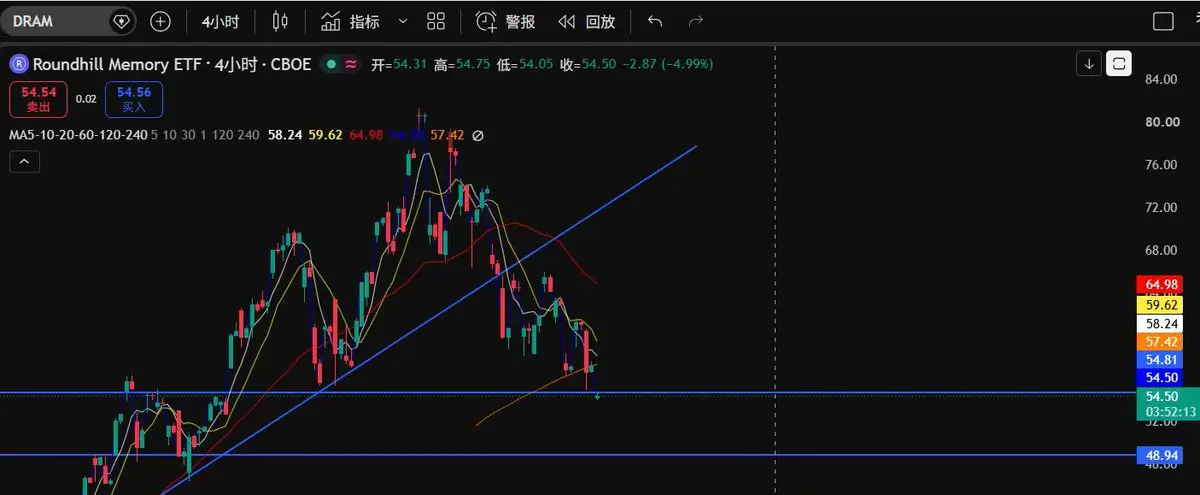Toggle the white auto-fit scale button

(x=1119, y=64)
